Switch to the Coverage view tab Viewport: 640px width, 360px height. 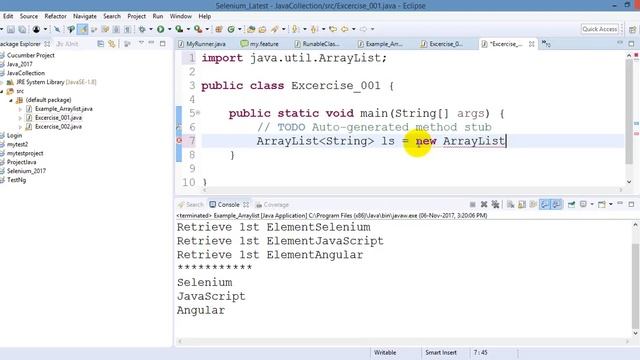tap(272, 204)
